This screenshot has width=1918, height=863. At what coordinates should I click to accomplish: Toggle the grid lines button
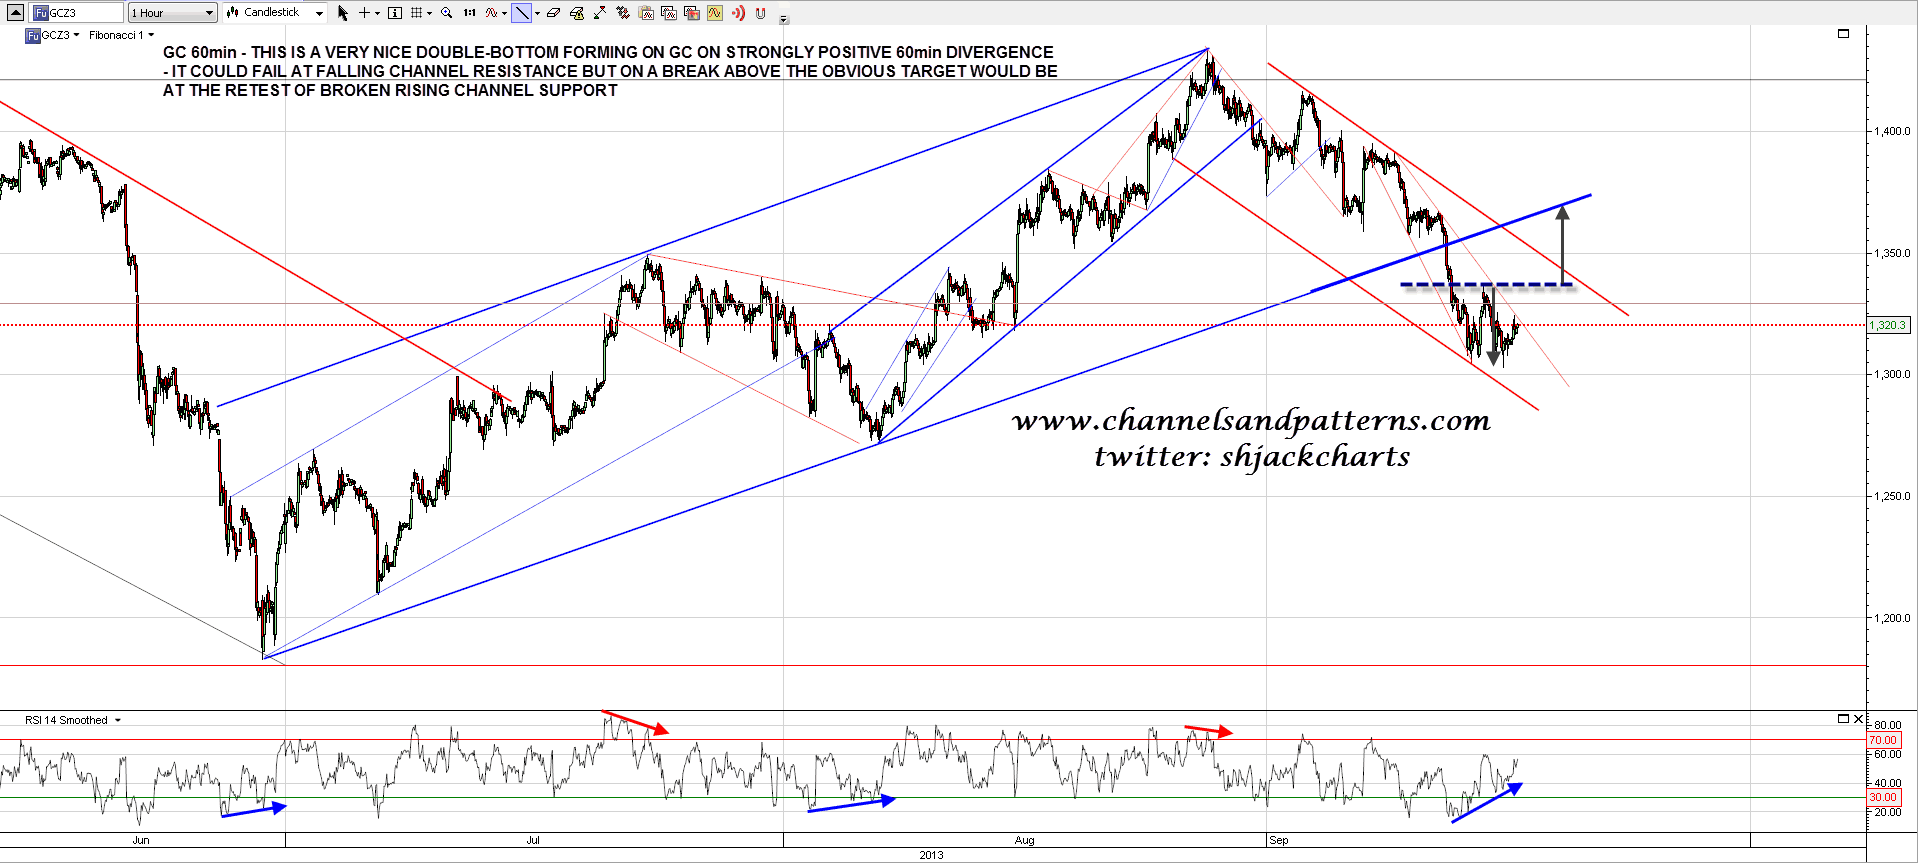417,13
